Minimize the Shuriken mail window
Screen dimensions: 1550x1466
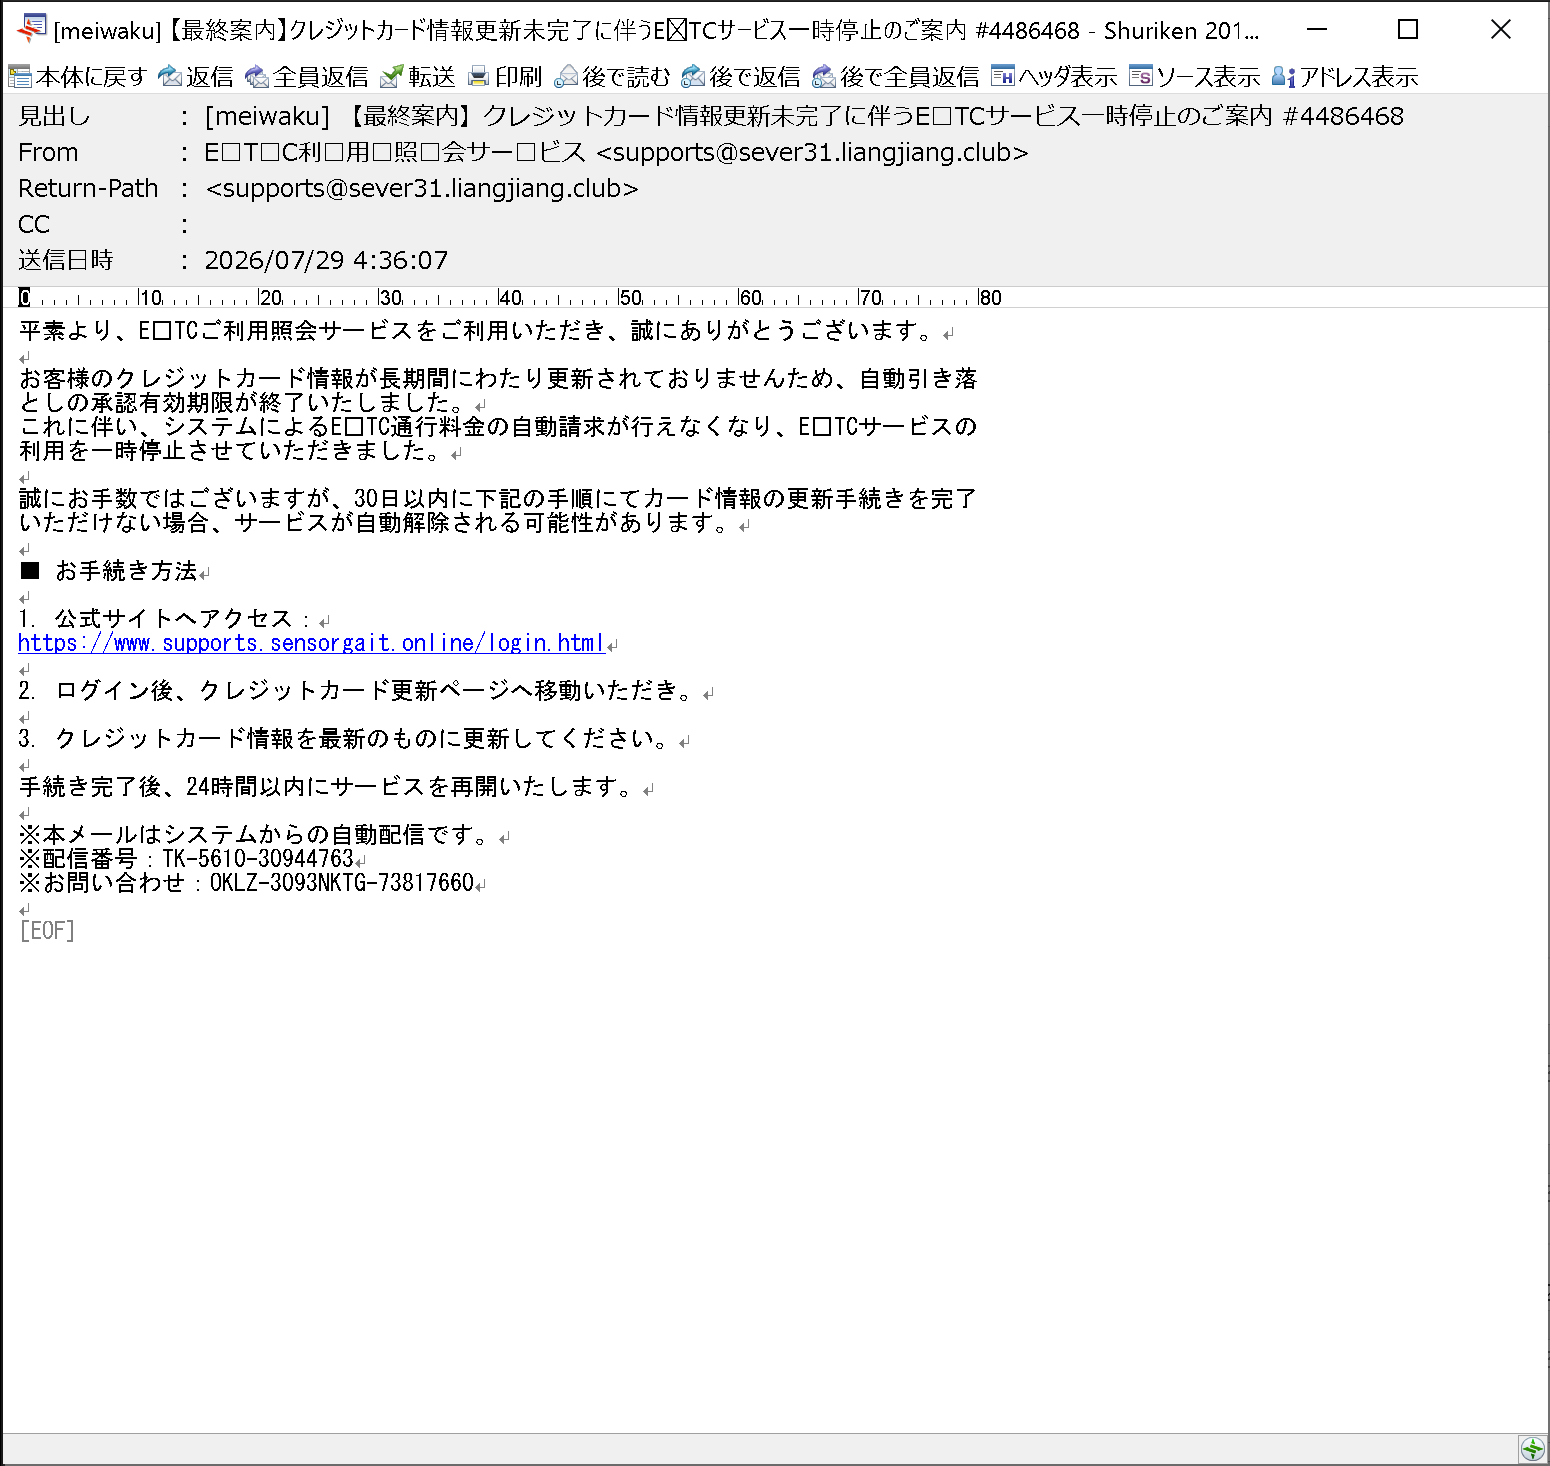click(x=1317, y=30)
